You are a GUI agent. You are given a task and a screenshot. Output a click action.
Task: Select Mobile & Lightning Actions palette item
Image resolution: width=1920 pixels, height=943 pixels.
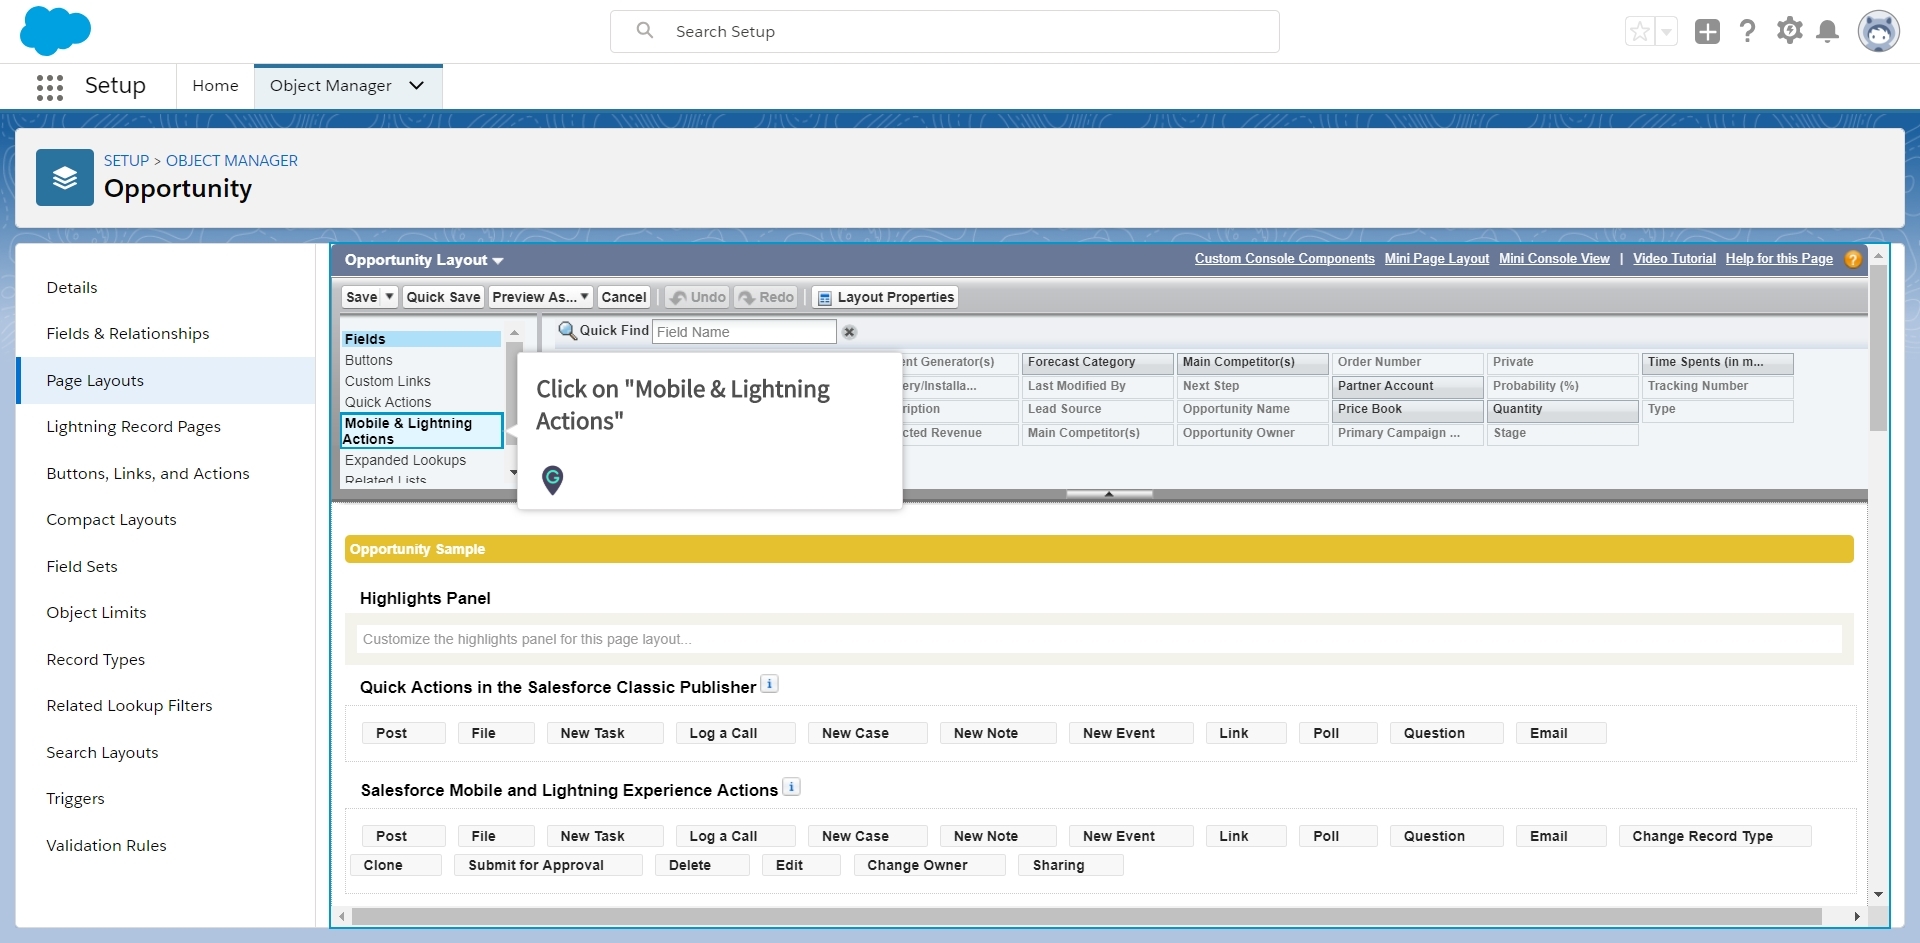[x=421, y=431]
